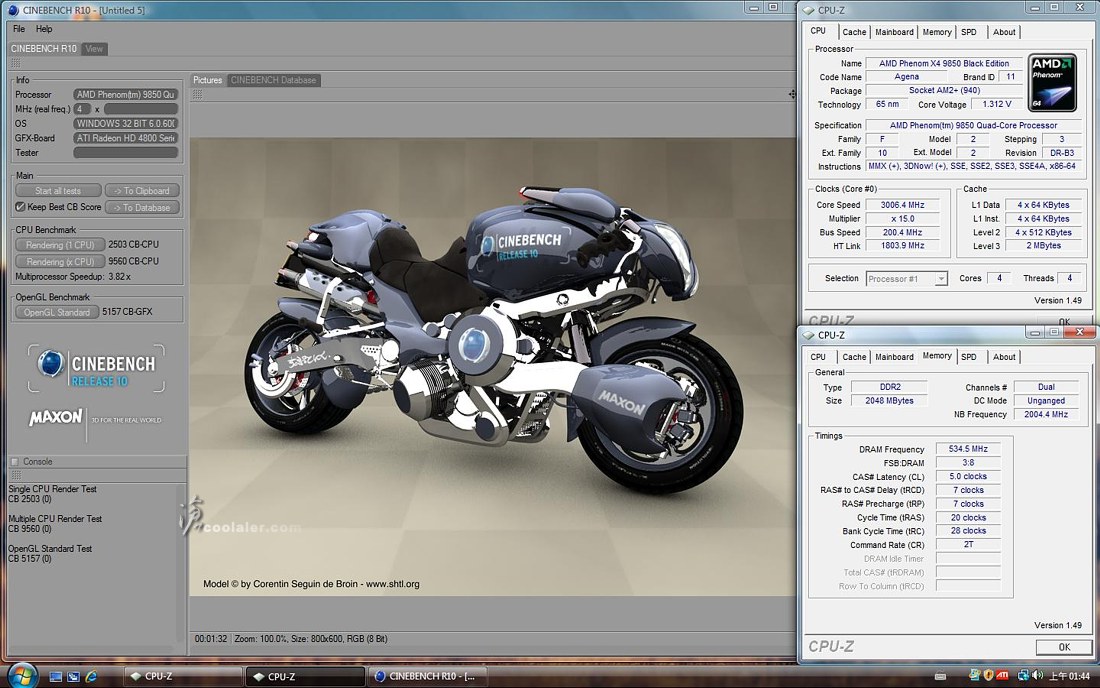Click Switch between windows quick launch icon

coord(73,677)
